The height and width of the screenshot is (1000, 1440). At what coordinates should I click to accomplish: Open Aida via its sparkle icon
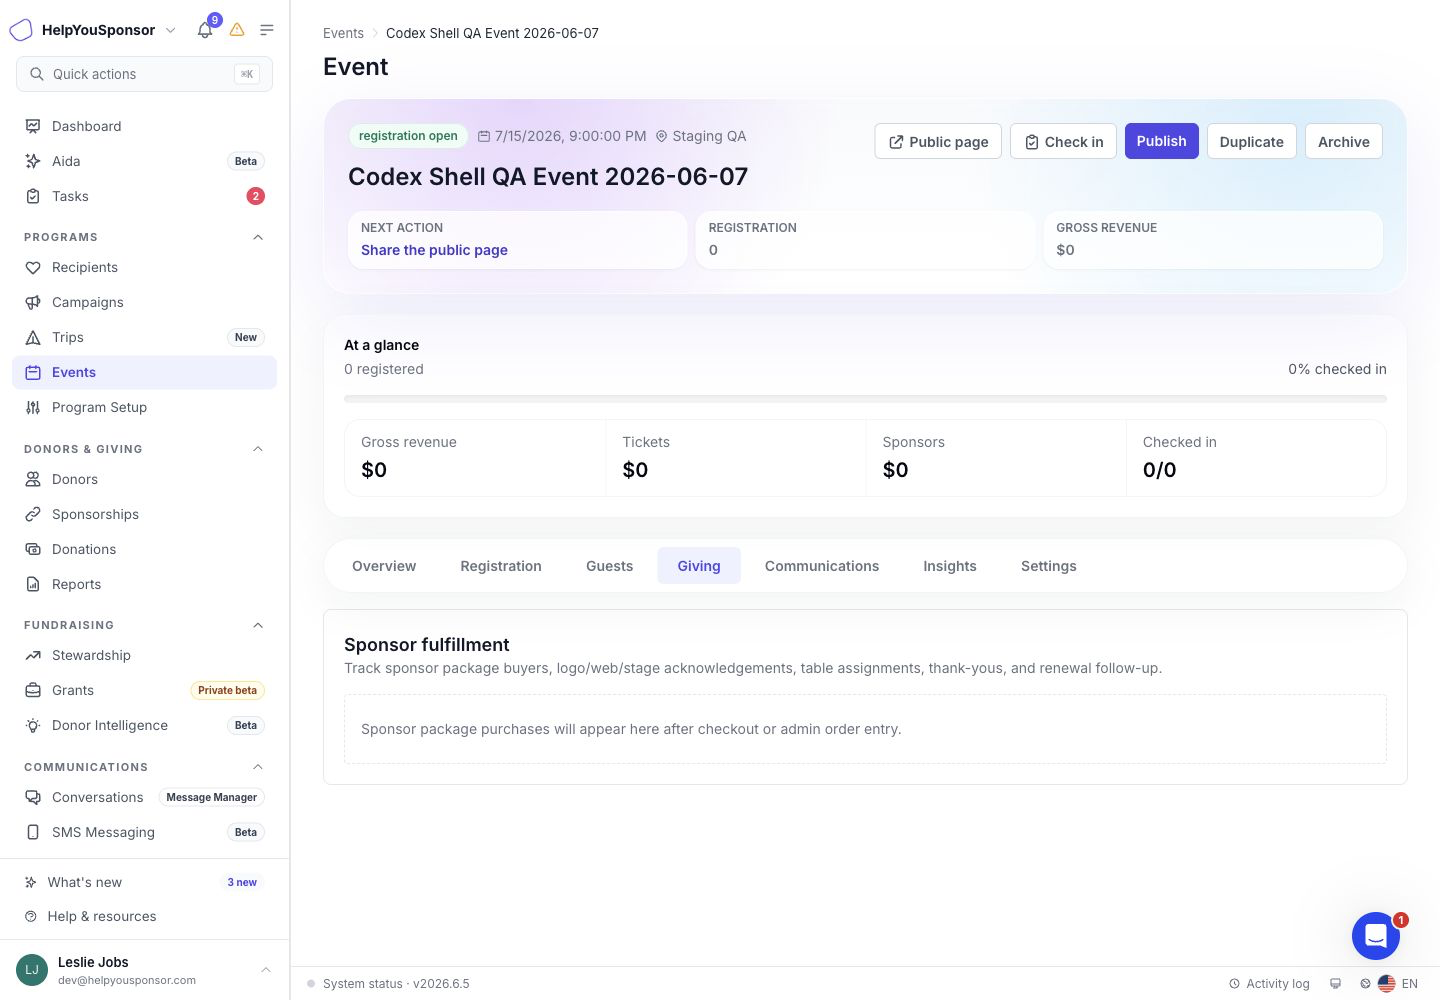pos(33,161)
